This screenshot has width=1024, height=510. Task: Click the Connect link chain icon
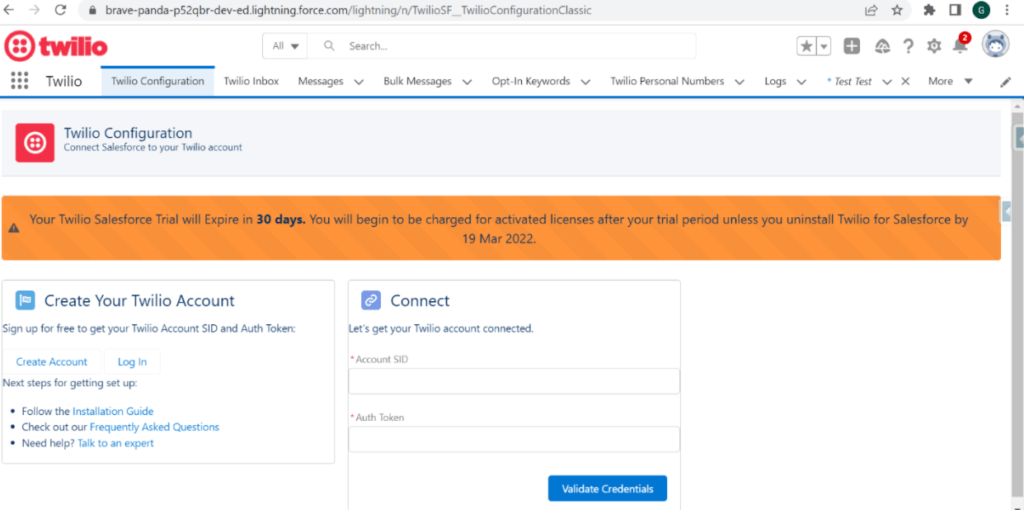point(371,300)
